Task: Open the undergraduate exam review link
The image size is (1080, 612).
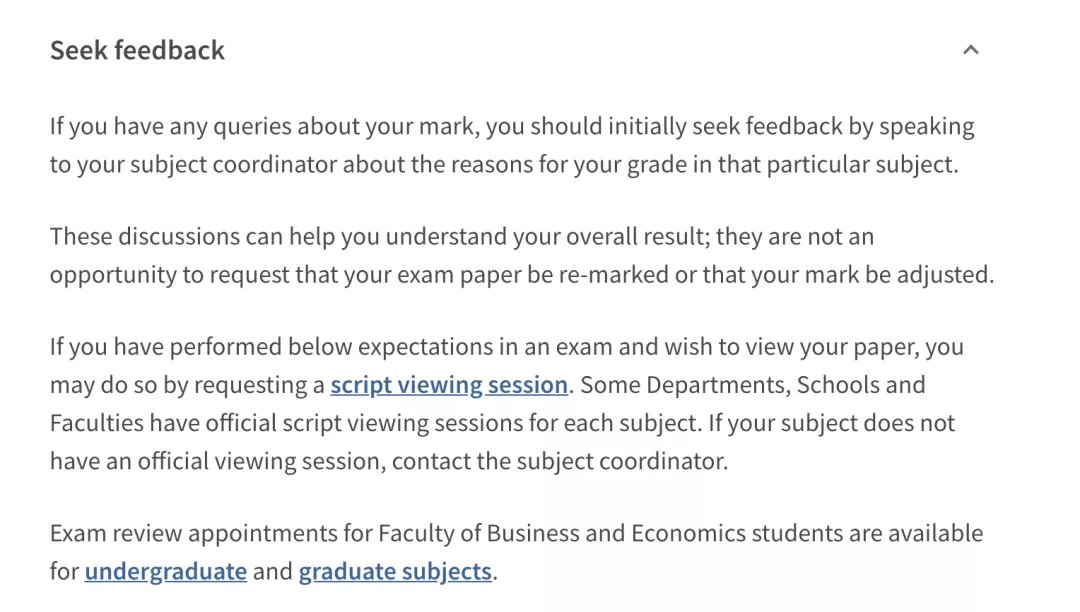Action: coord(165,571)
